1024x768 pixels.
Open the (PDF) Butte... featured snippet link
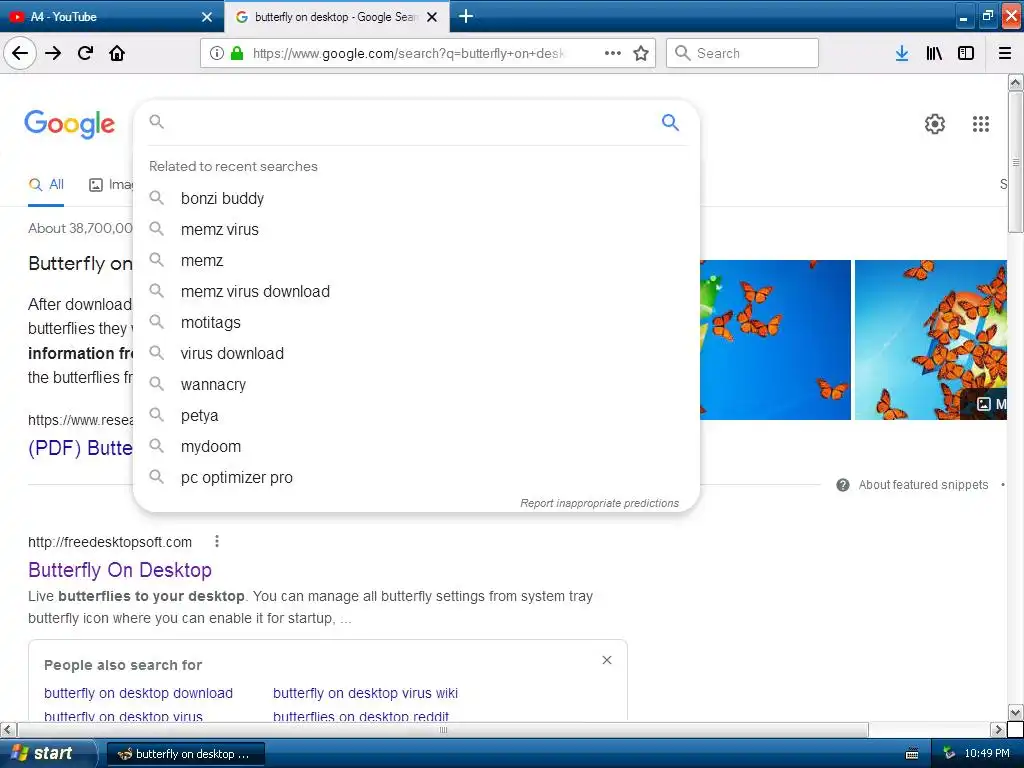point(80,448)
